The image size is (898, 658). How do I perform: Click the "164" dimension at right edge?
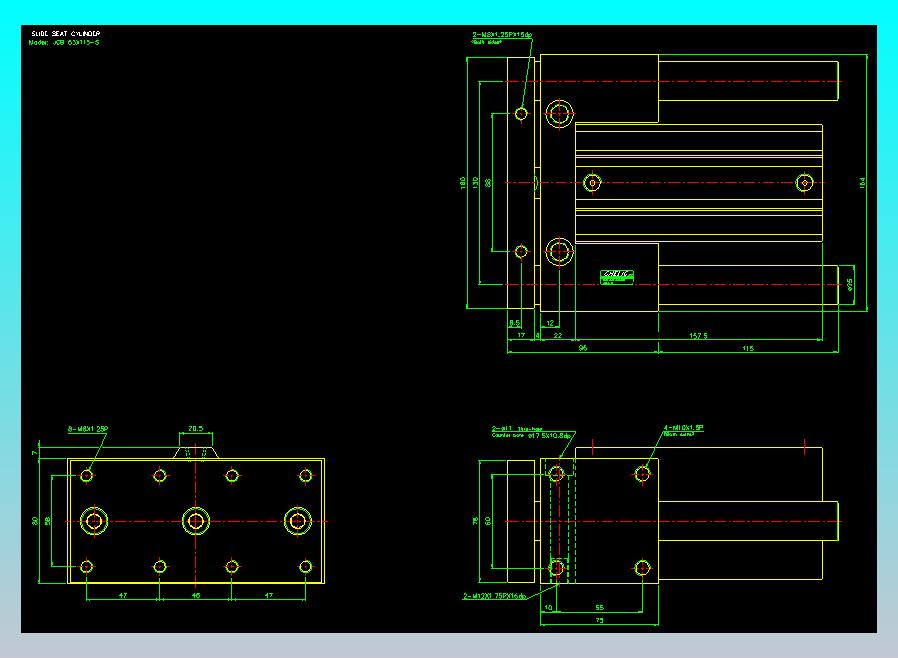coord(862,183)
